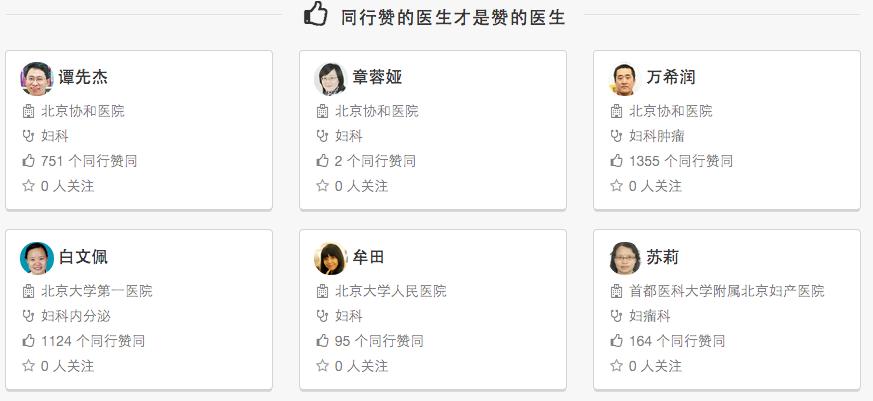Click the thumbs-up icon beside 1355 个同行赞同
Image resolution: width=873 pixels, height=401 pixels.
coord(616,161)
